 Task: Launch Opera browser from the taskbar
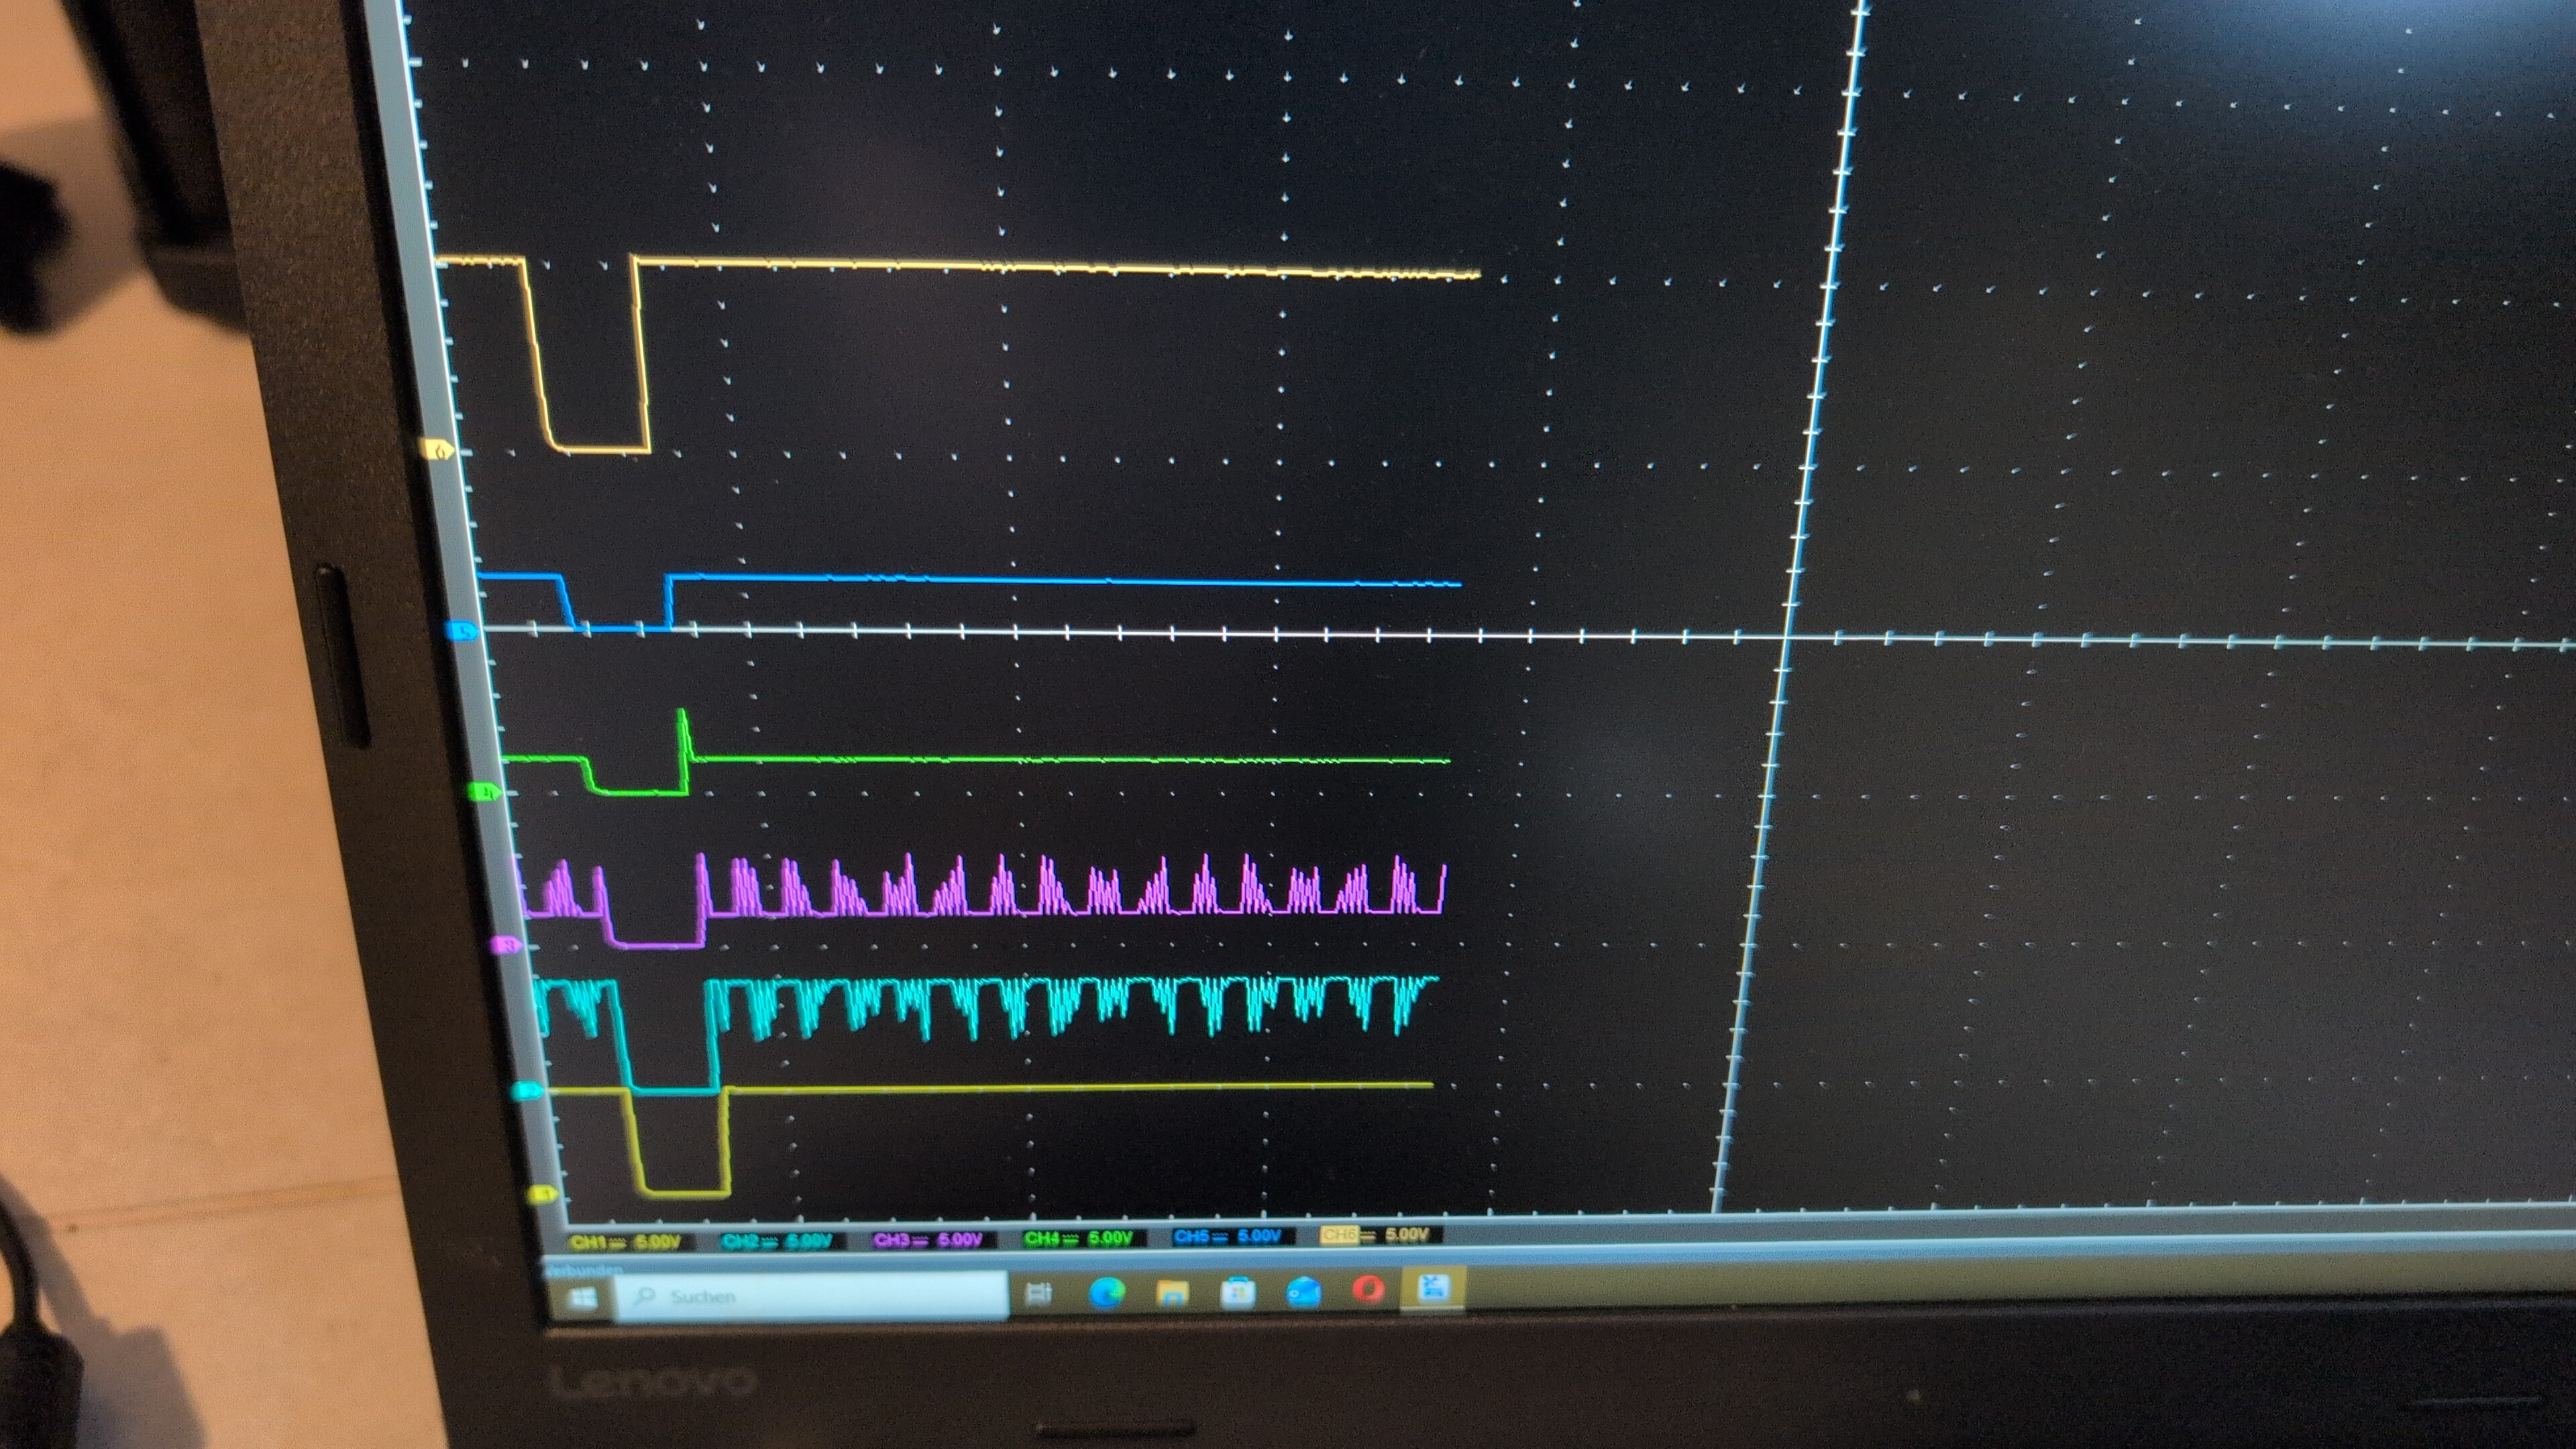[x=1368, y=1290]
